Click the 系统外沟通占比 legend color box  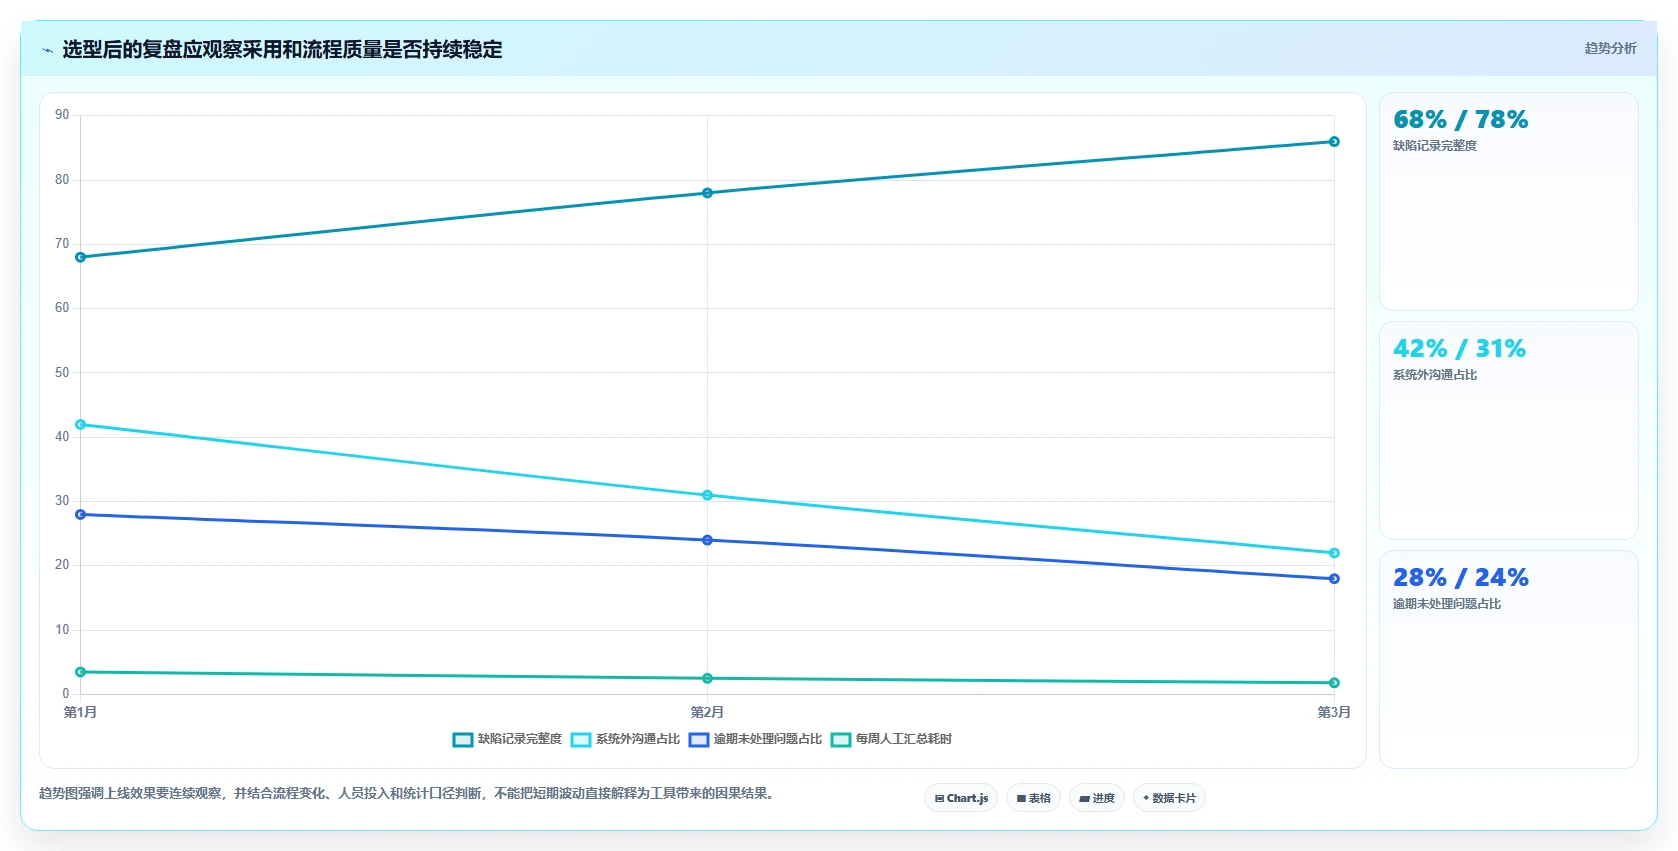pyautogui.click(x=581, y=740)
